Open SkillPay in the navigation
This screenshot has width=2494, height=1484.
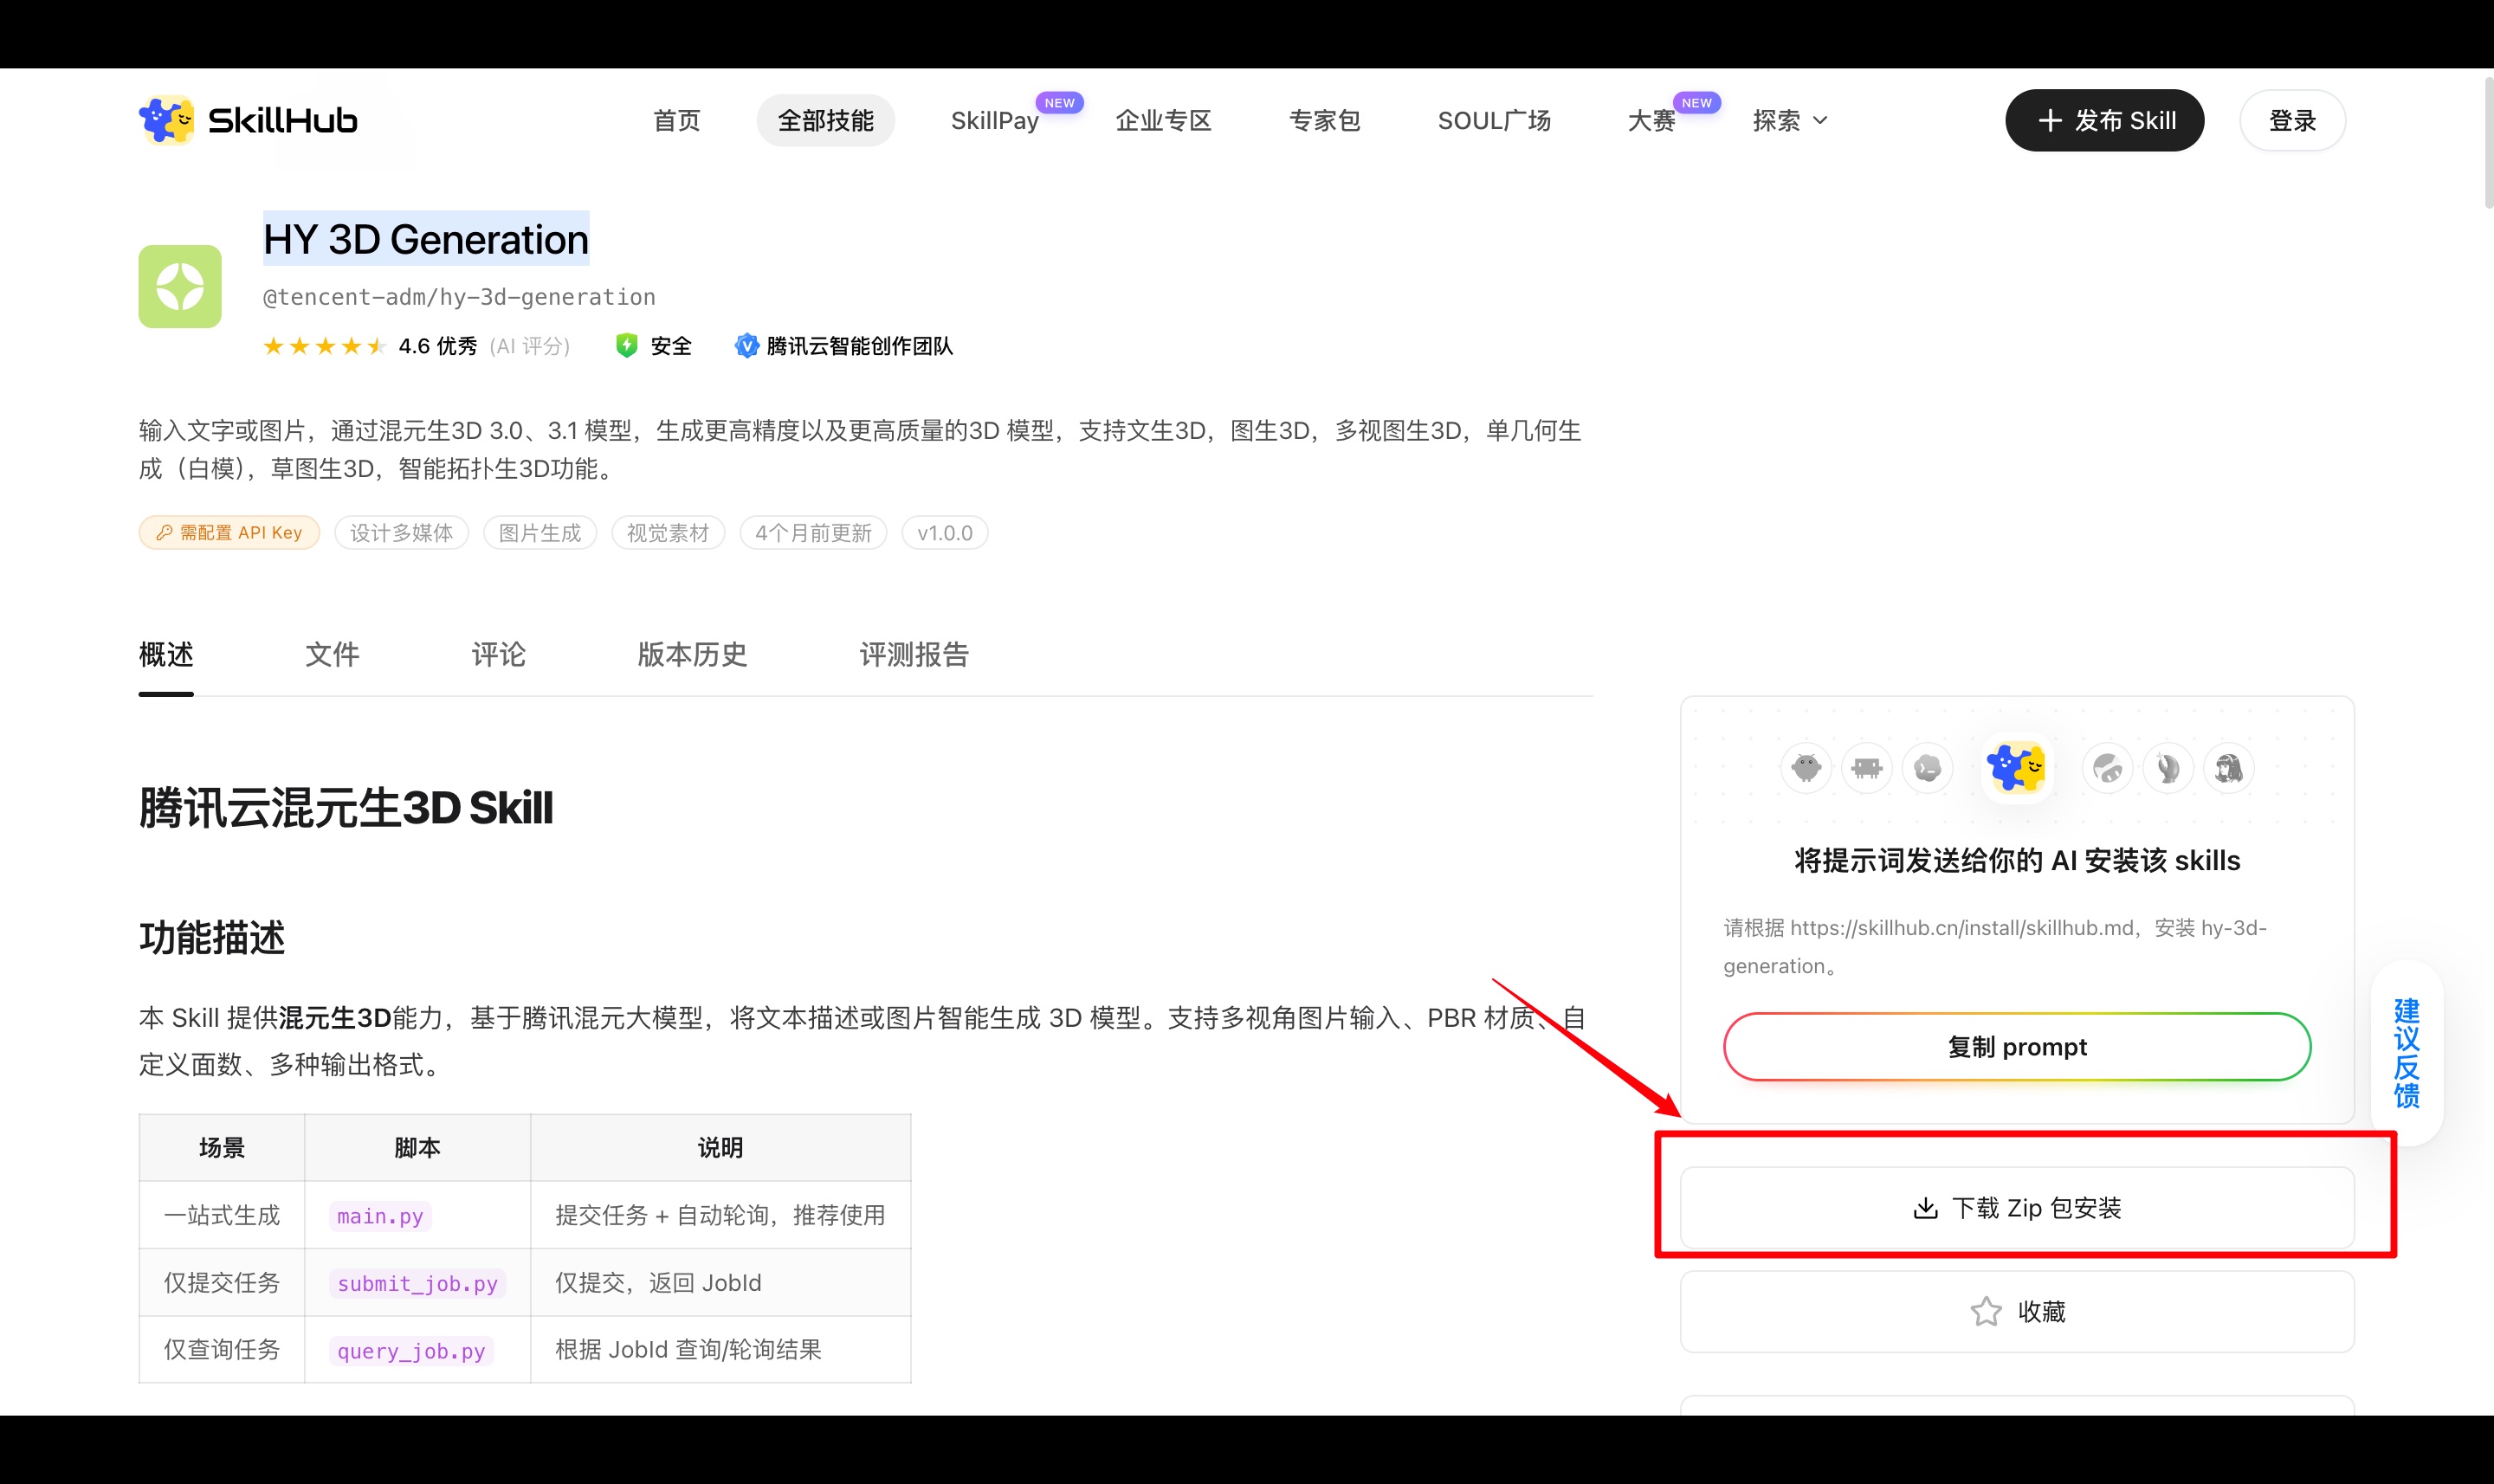(995, 121)
